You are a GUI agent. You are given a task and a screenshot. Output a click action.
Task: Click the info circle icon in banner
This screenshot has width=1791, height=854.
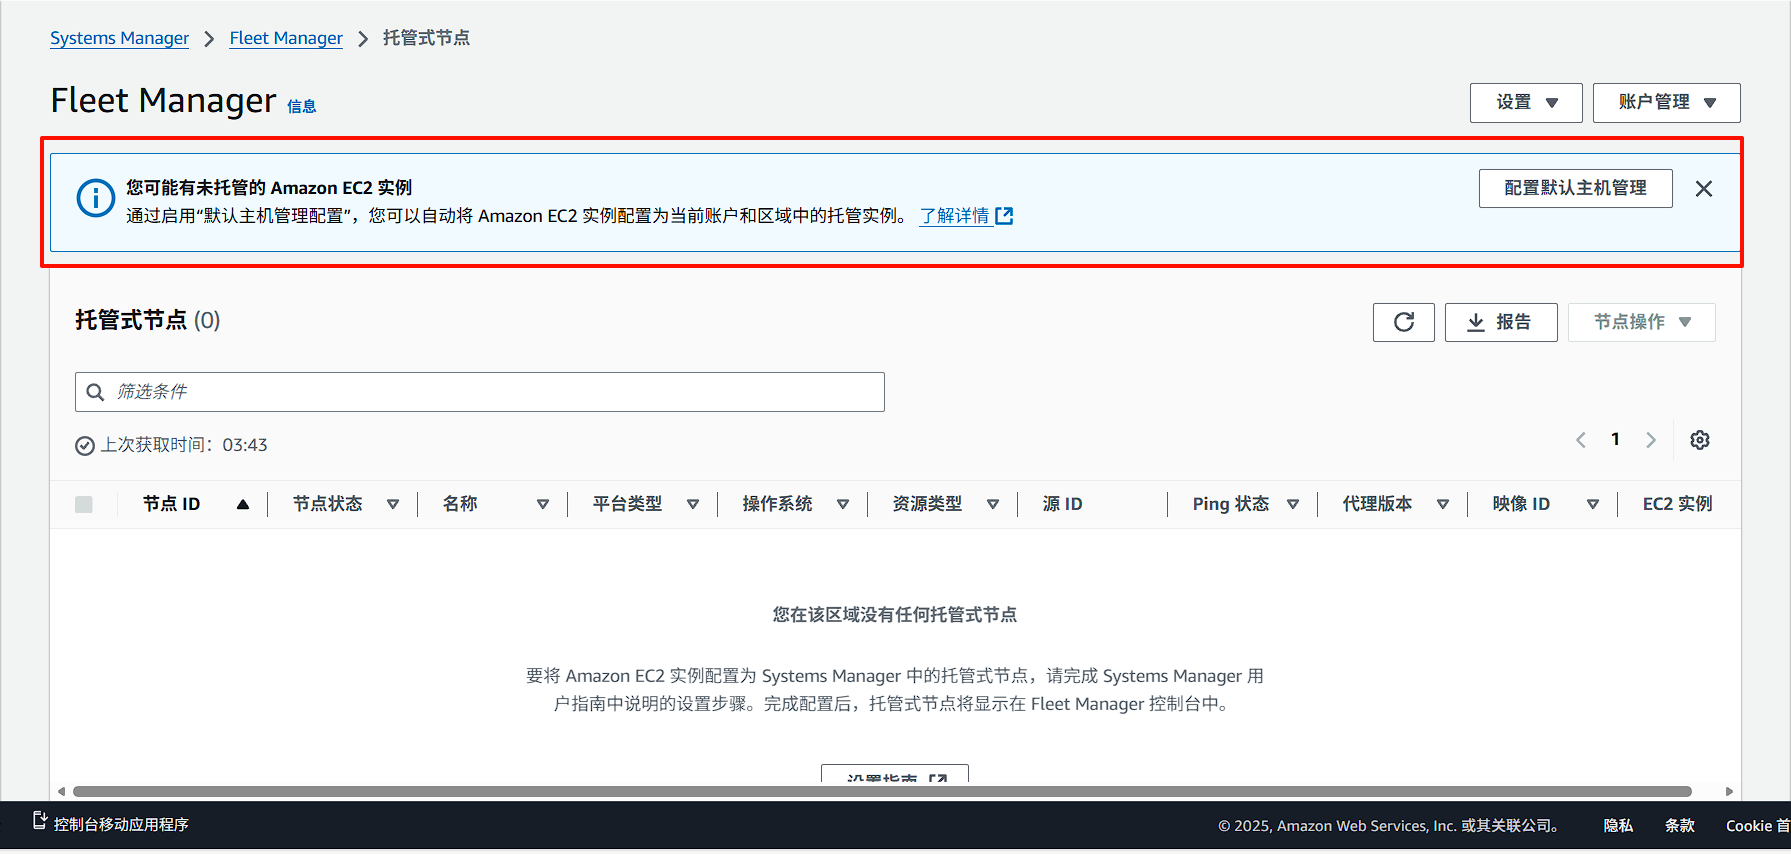96,198
